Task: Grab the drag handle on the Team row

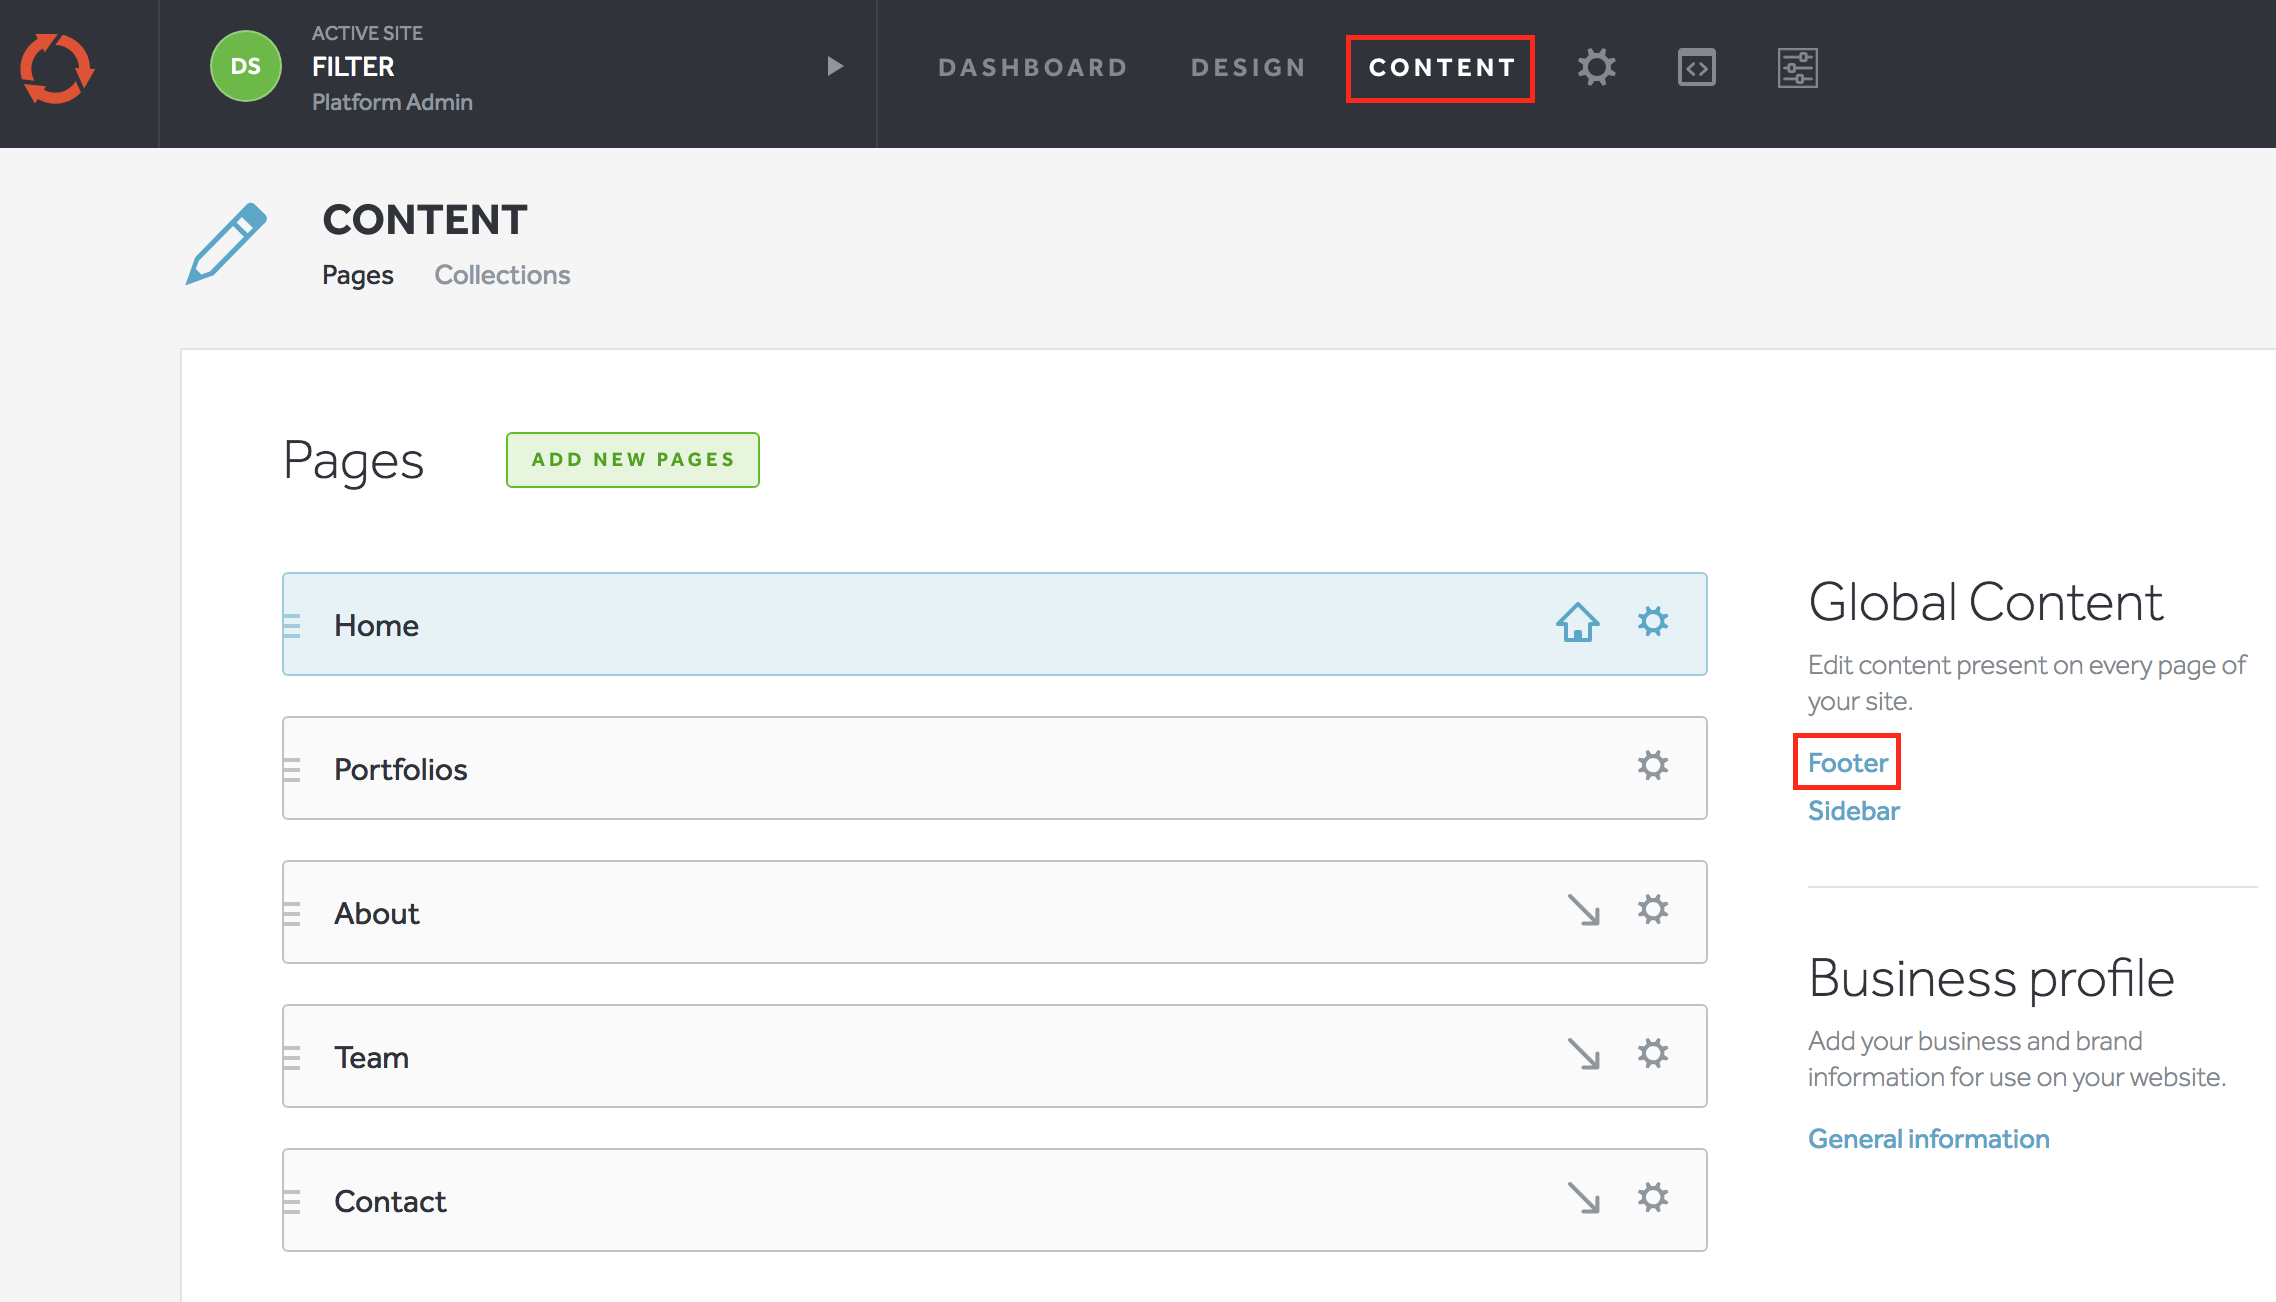Action: (292, 1057)
